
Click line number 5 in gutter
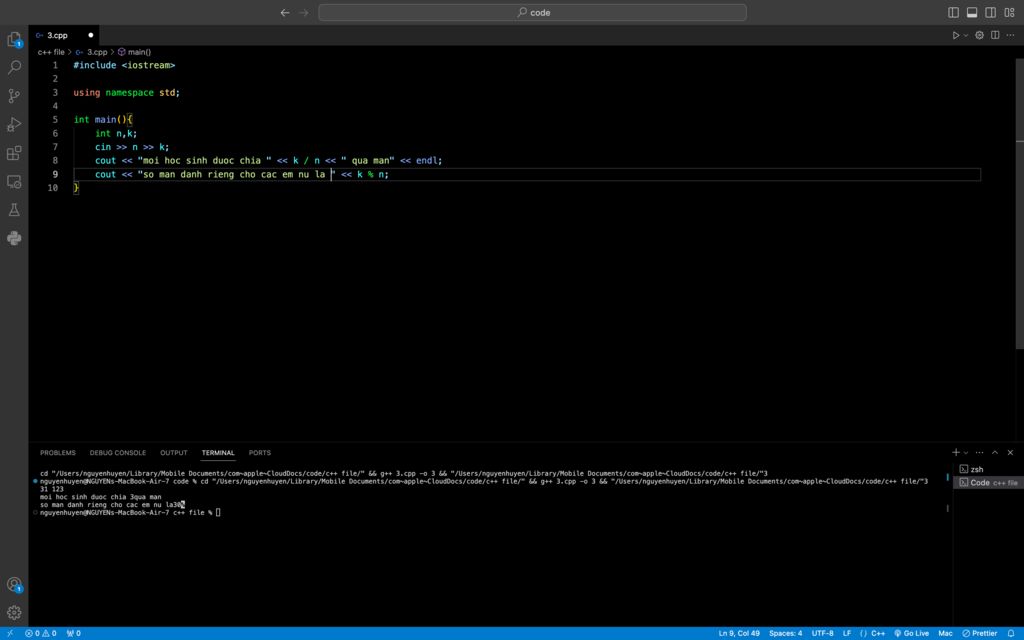[x=55, y=120]
